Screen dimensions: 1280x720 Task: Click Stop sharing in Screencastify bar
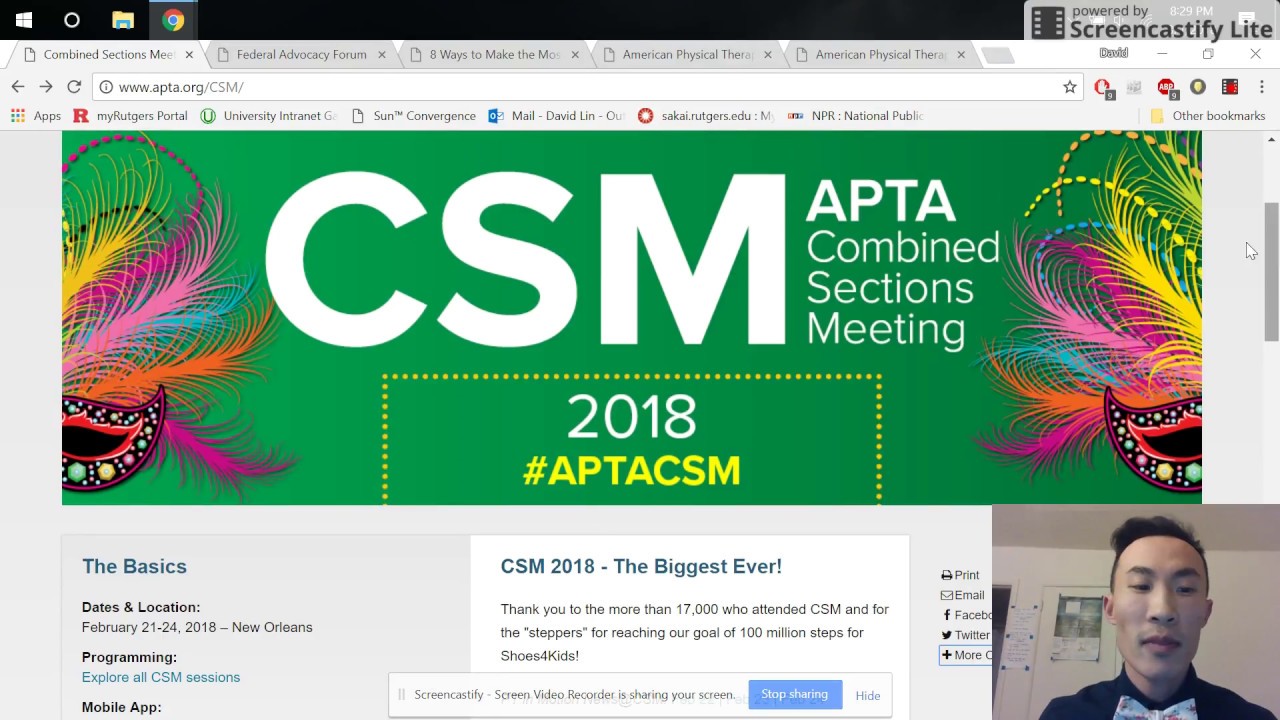point(794,694)
